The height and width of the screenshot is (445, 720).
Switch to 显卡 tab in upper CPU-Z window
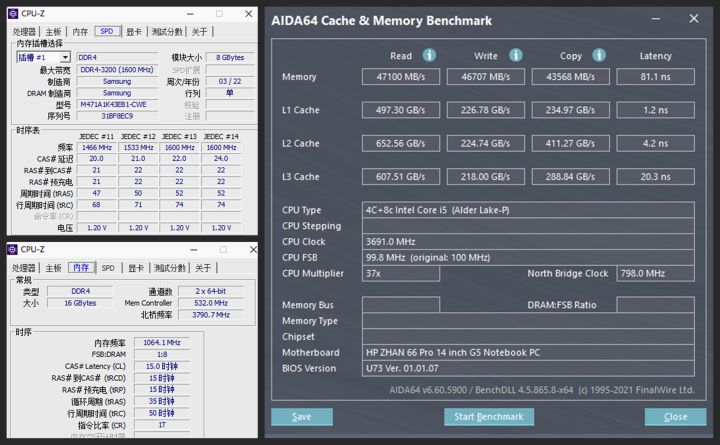[x=134, y=32]
